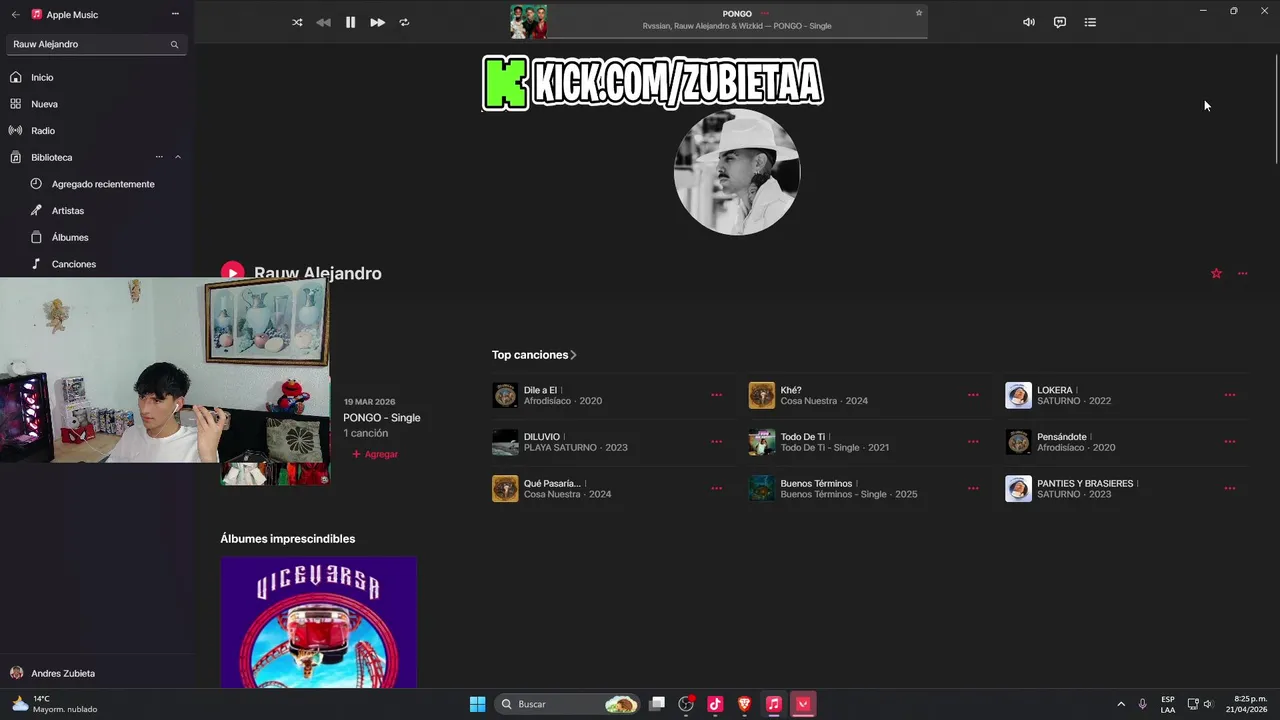Pause the current song

pyautogui.click(x=350, y=22)
